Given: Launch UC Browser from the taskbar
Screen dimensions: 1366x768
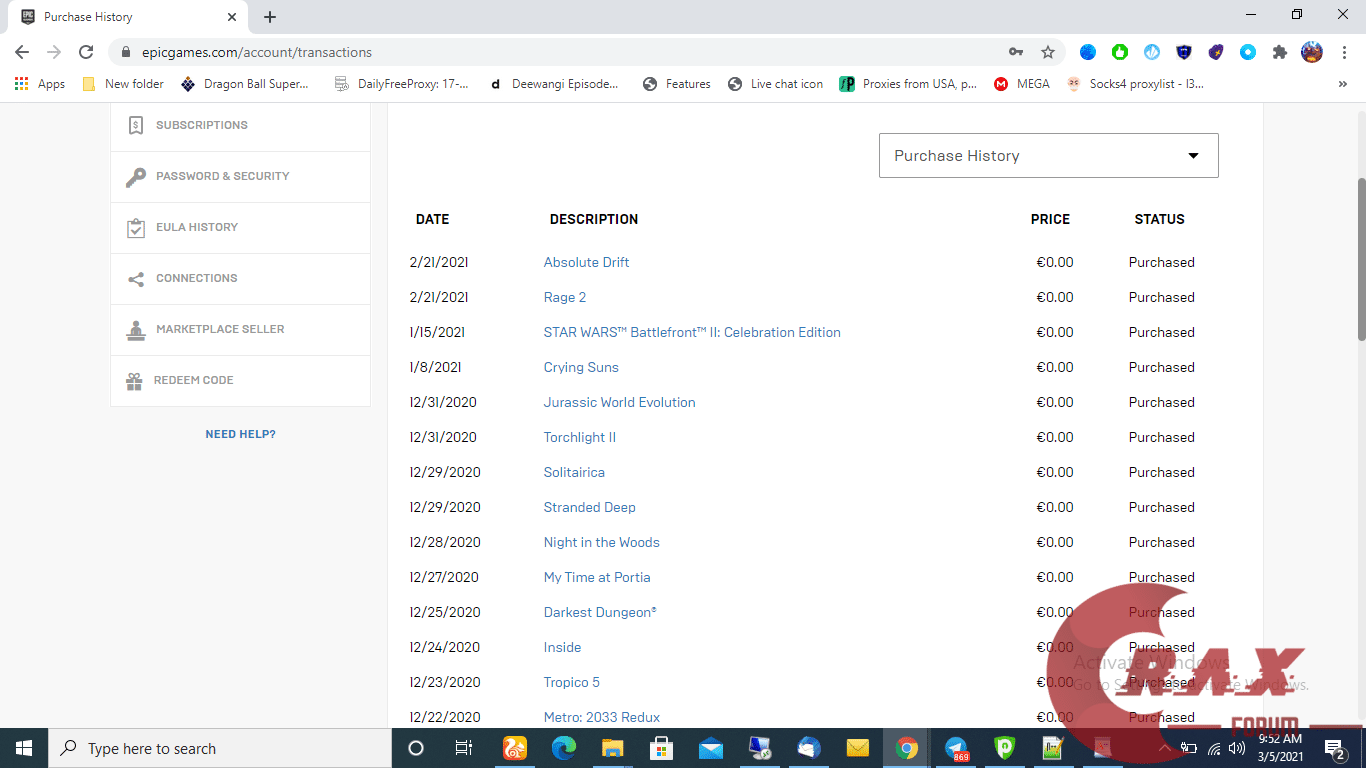Looking at the screenshot, I should point(514,748).
